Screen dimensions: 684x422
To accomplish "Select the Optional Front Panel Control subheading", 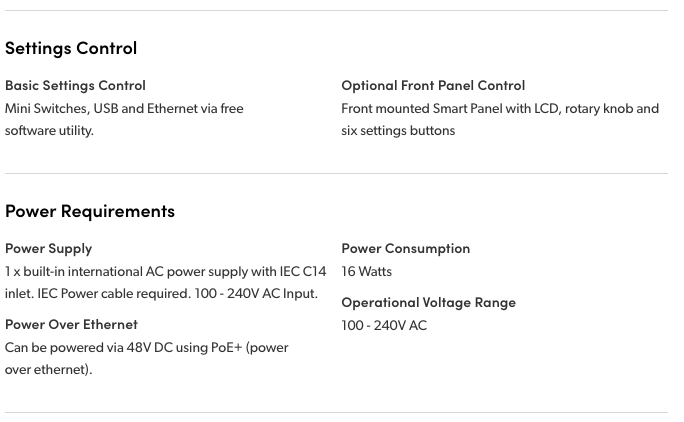I will coord(433,85).
